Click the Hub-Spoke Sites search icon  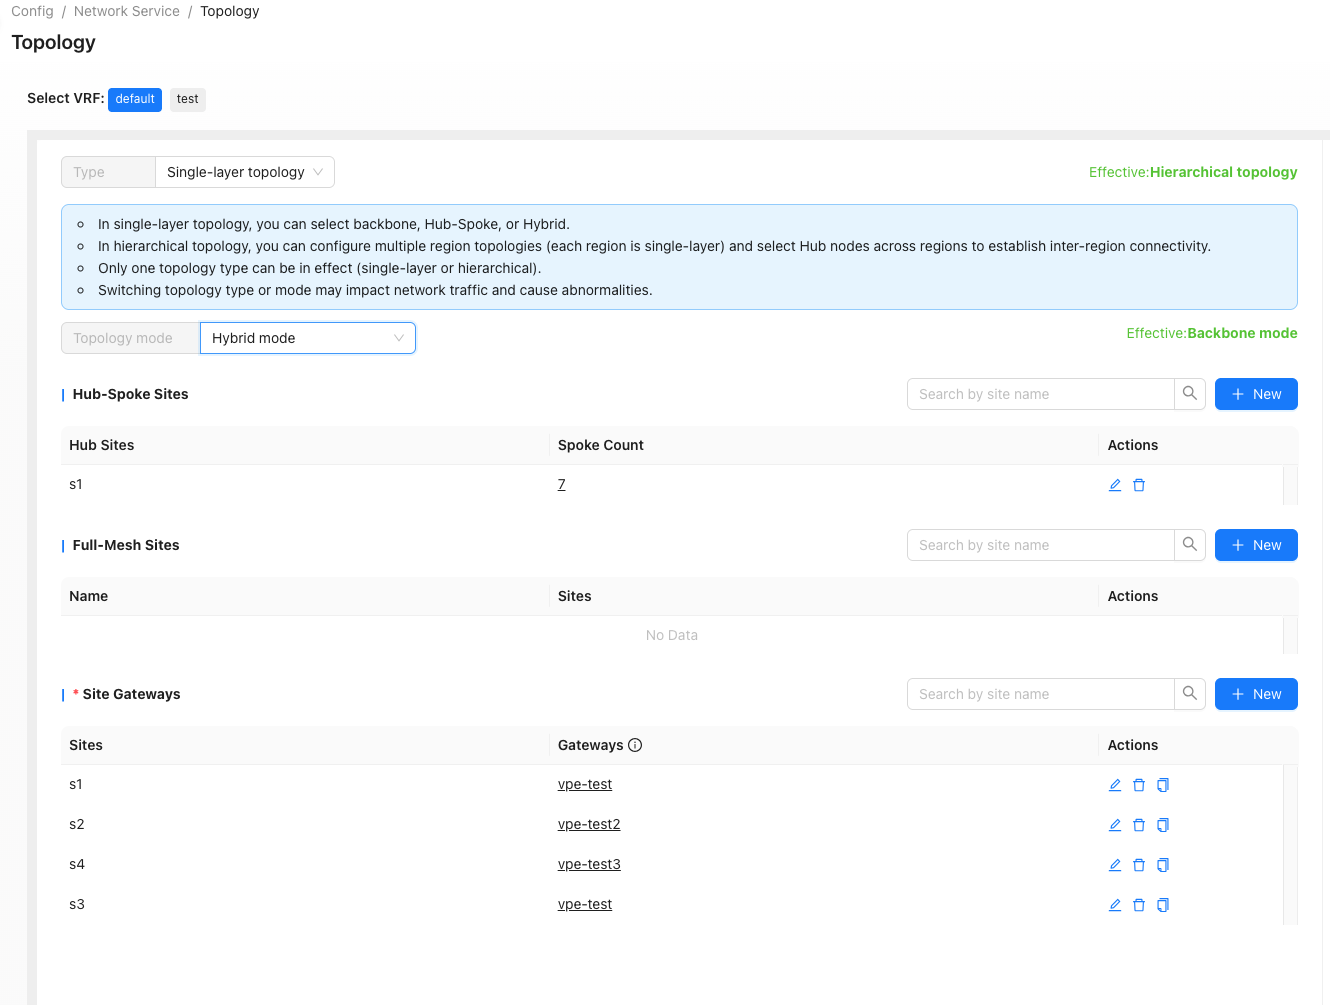pos(1190,394)
